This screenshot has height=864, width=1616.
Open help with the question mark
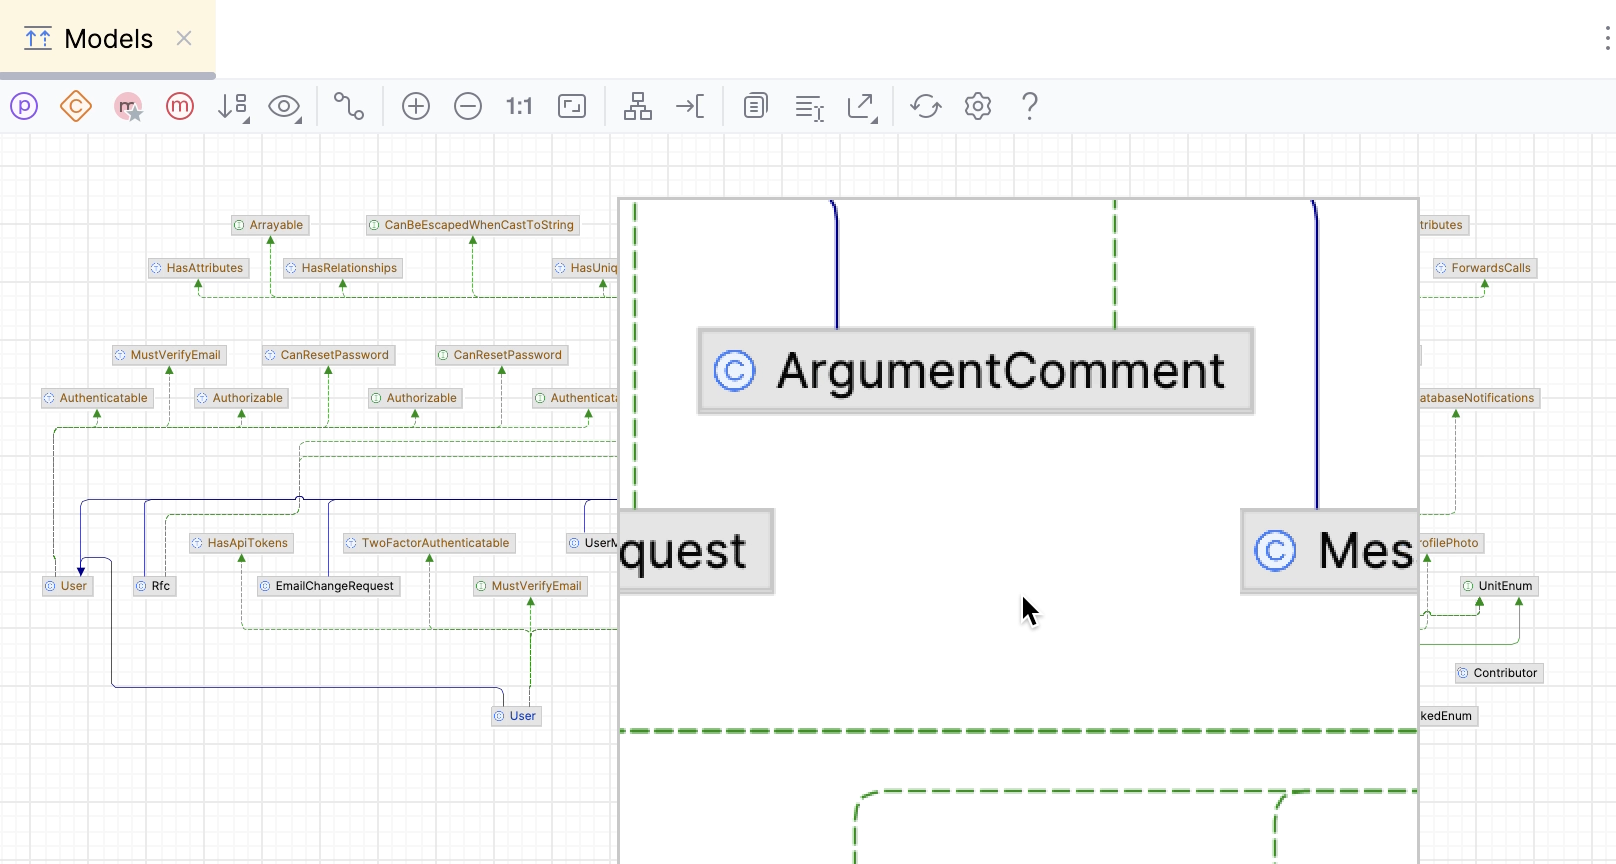[x=1029, y=106]
